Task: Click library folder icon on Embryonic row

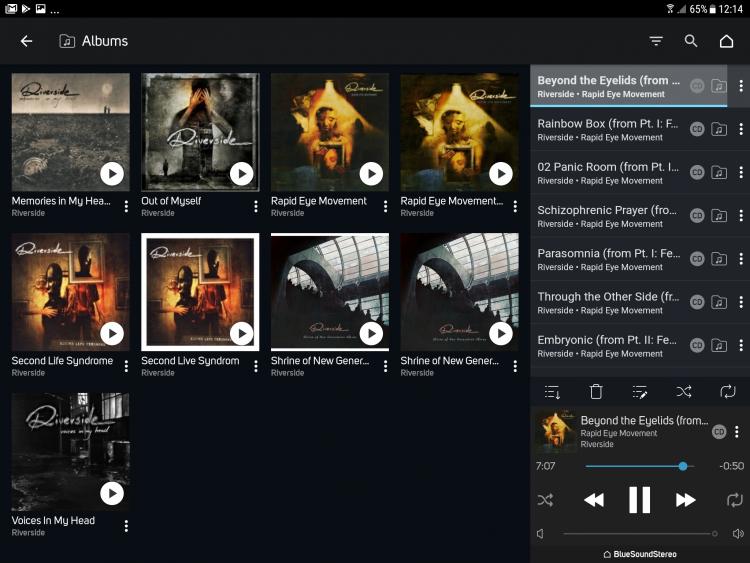Action: tap(719, 345)
